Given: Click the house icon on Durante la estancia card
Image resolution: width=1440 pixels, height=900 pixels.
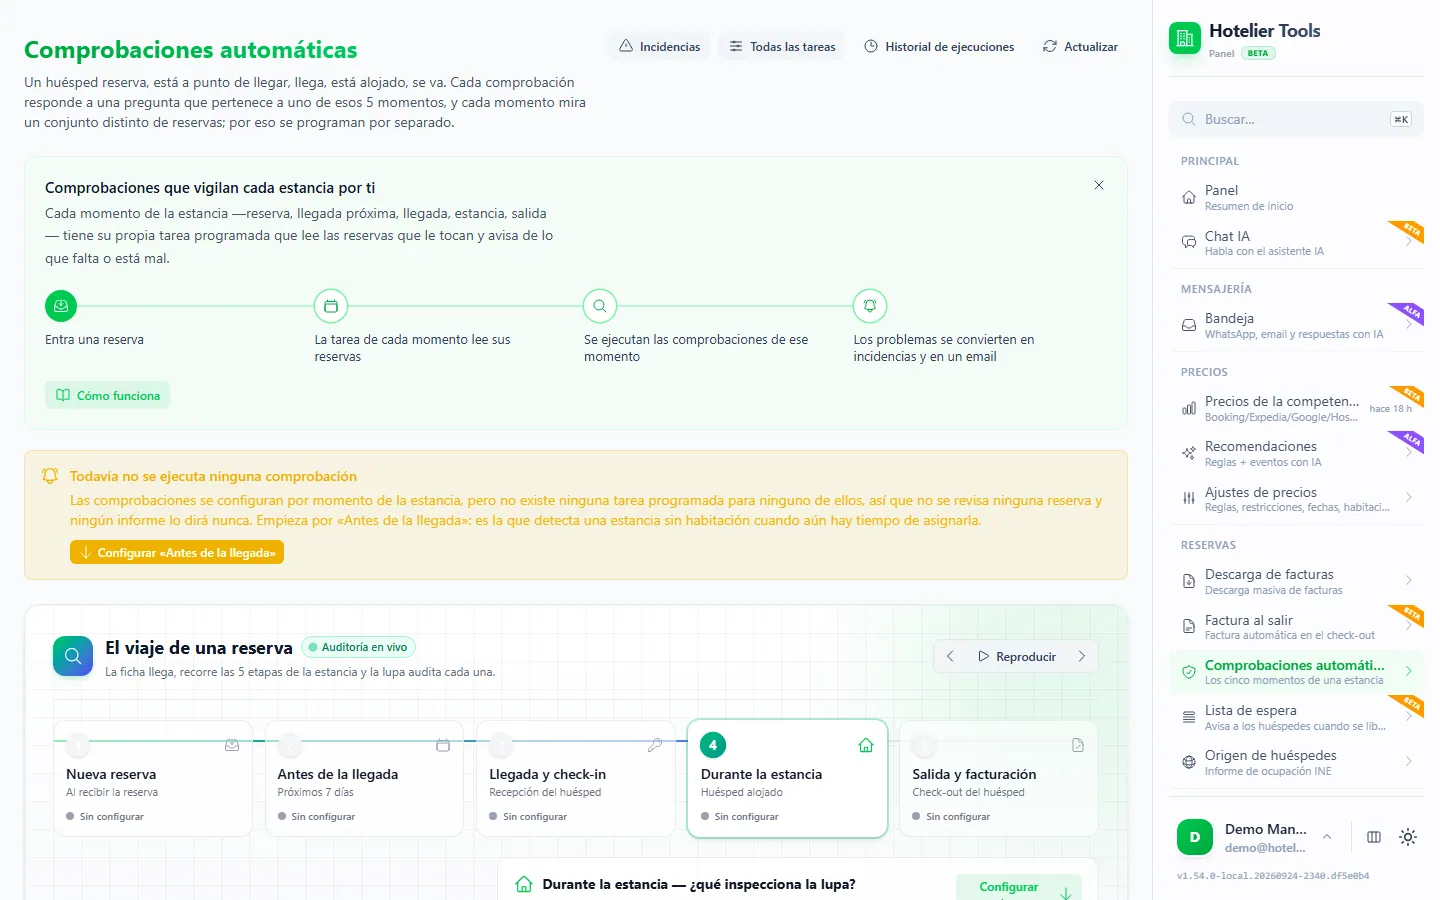Looking at the screenshot, I should [866, 745].
